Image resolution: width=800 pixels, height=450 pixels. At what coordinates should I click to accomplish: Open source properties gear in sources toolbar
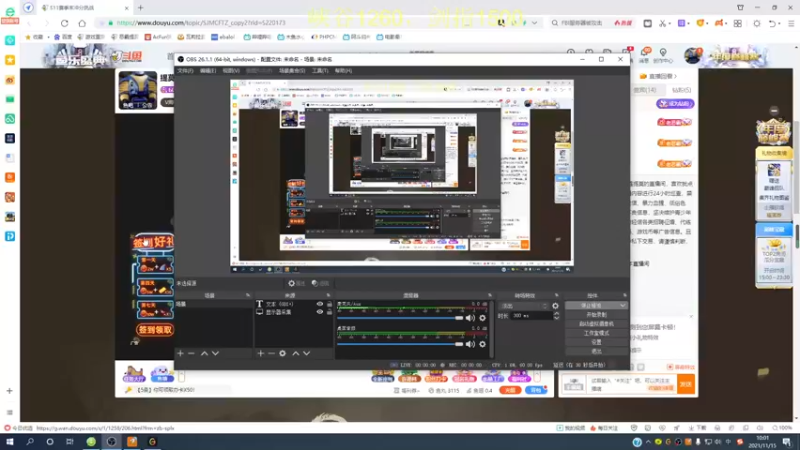point(283,353)
